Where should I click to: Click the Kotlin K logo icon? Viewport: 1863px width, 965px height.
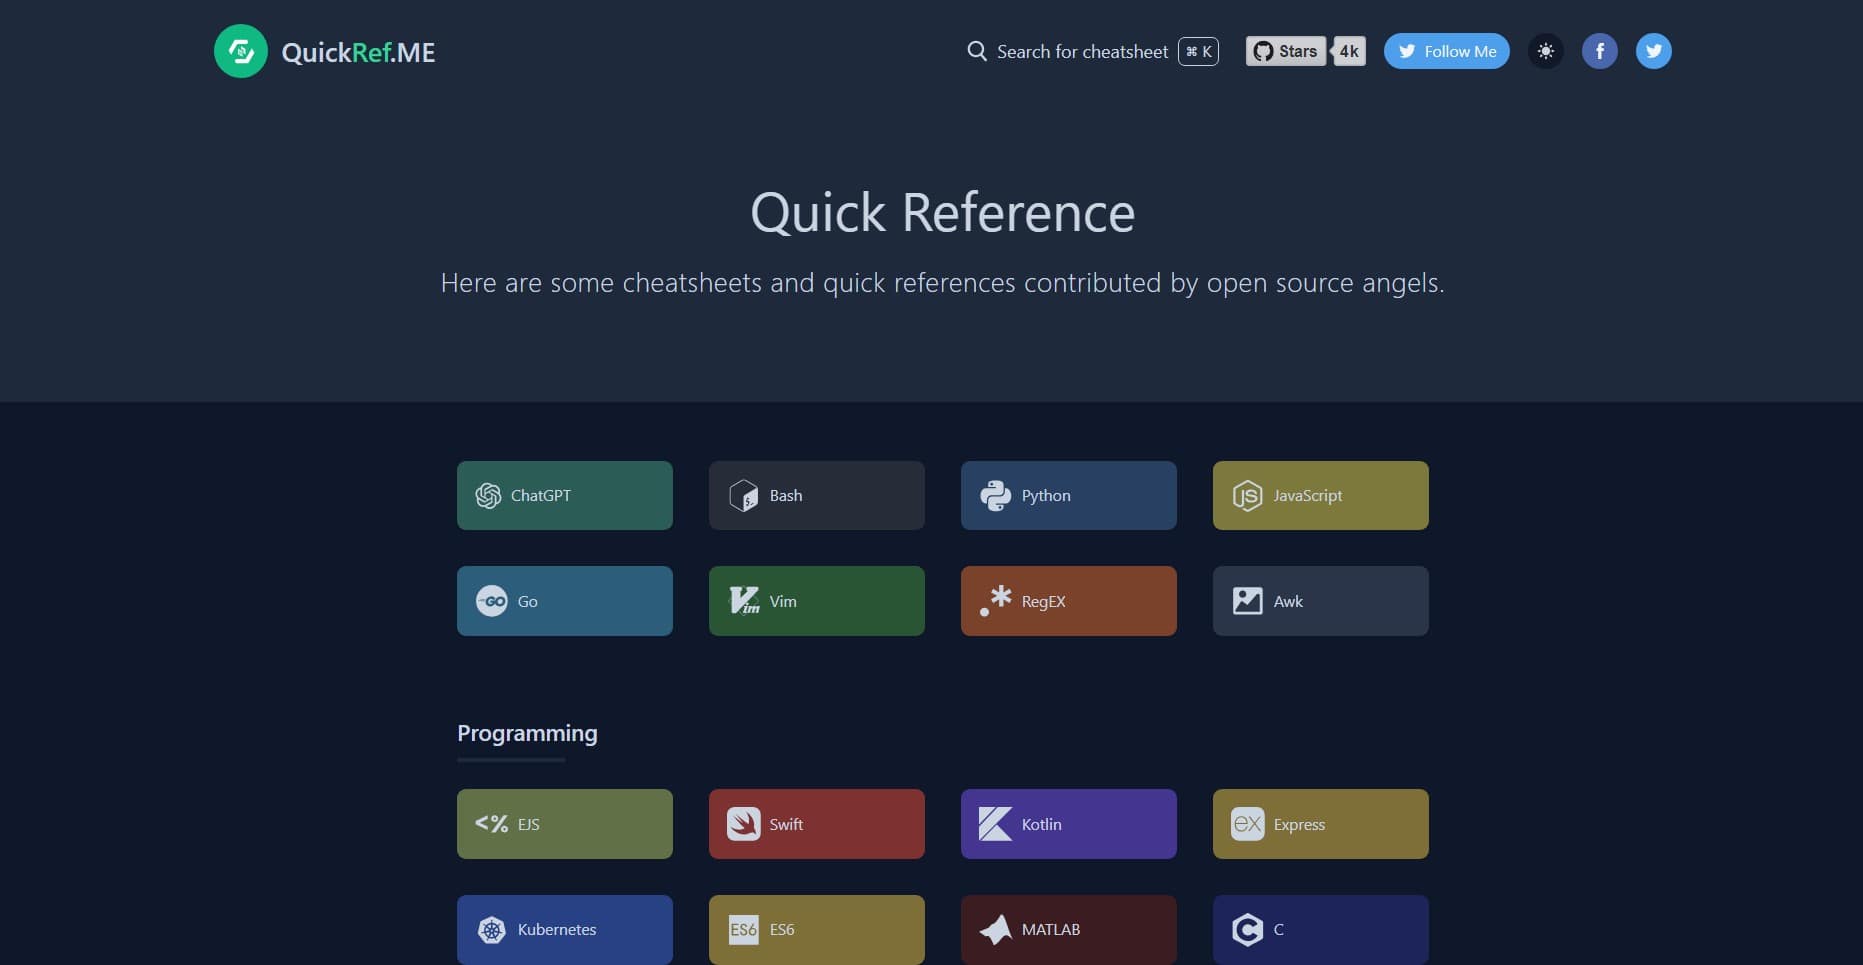tap(995, 824)
